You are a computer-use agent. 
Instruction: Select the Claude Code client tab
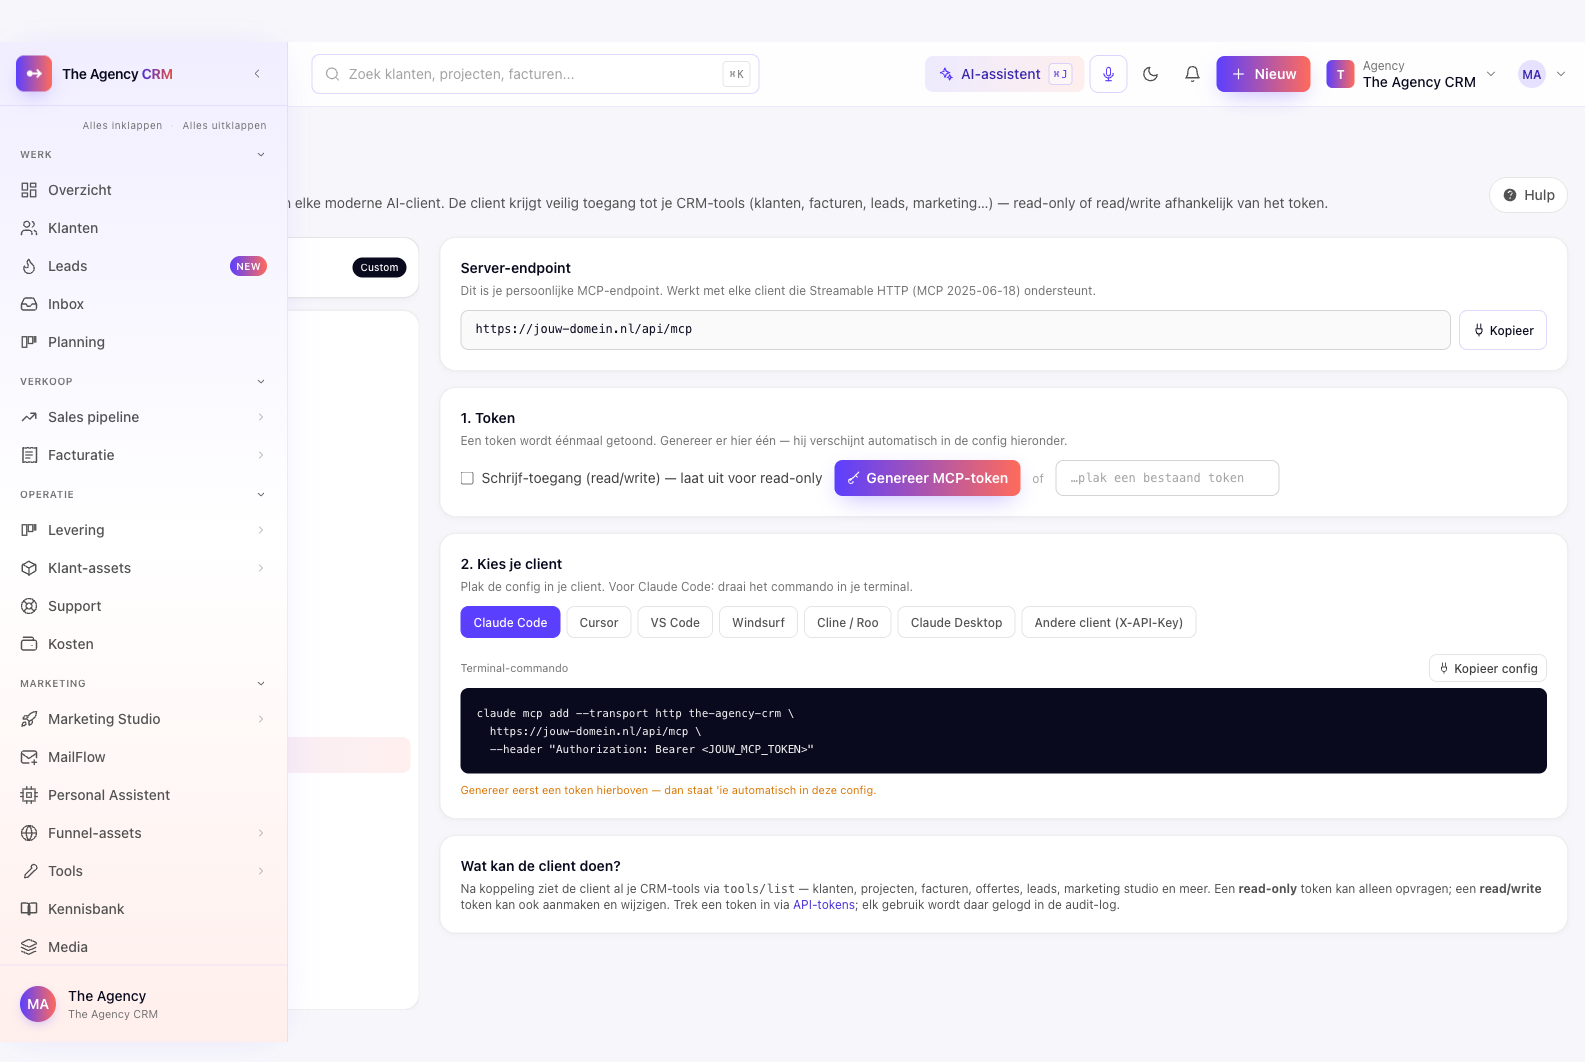click(x=510, y=622)
